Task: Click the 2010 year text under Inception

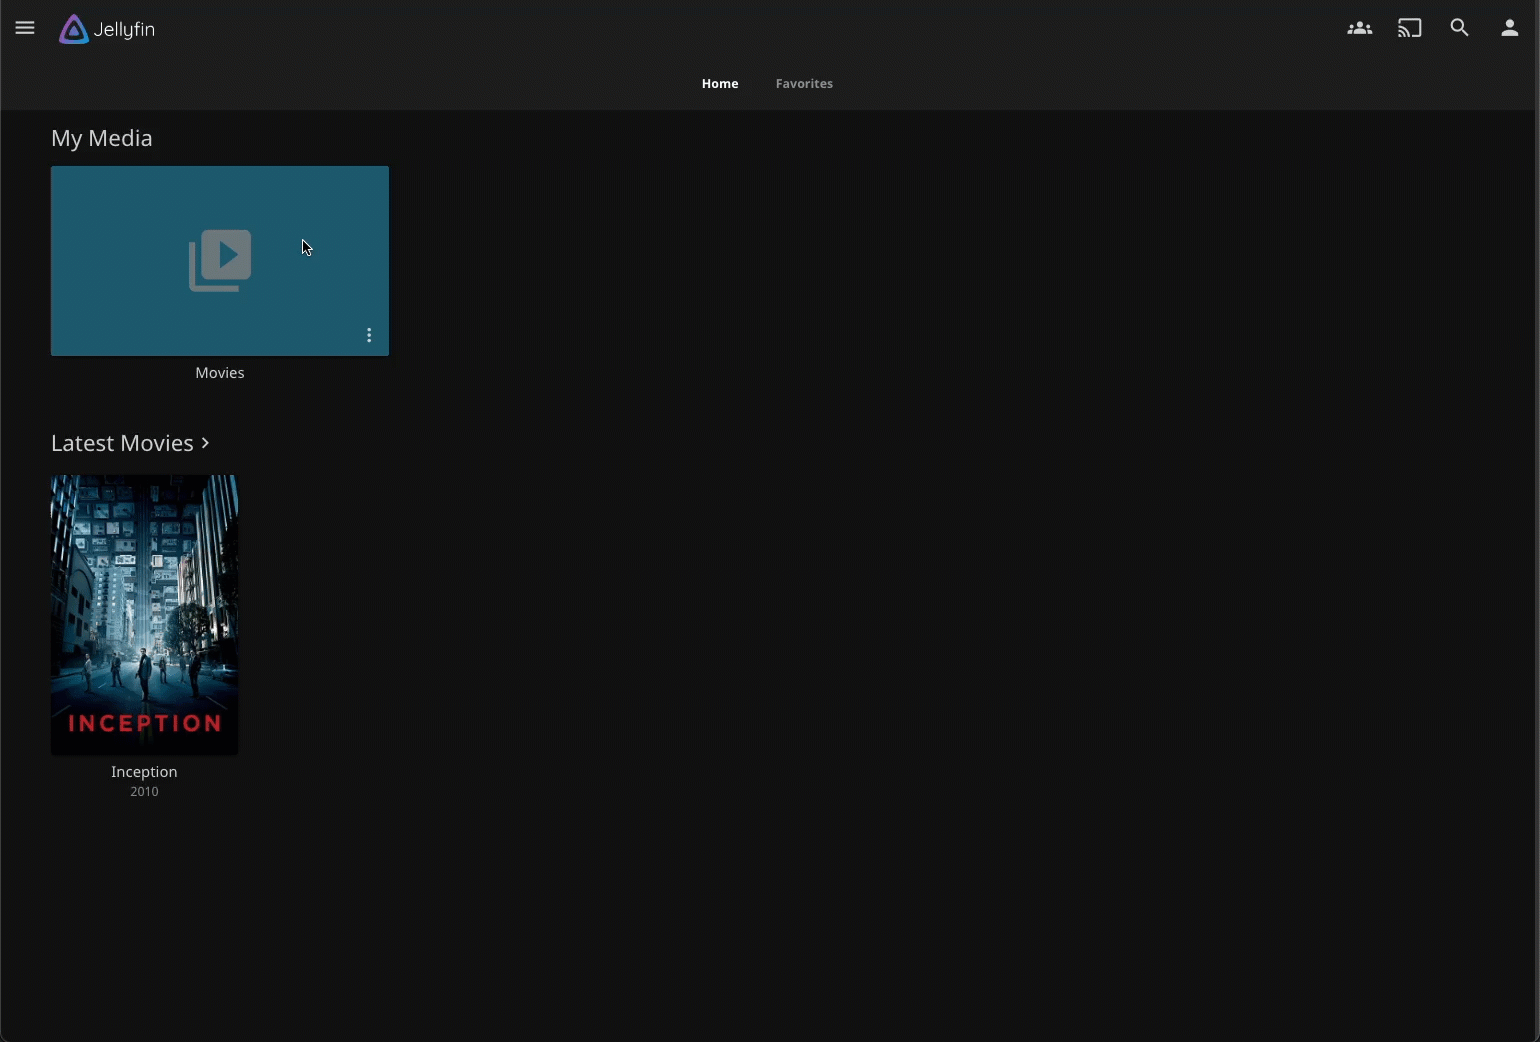Action: (144, 792)
